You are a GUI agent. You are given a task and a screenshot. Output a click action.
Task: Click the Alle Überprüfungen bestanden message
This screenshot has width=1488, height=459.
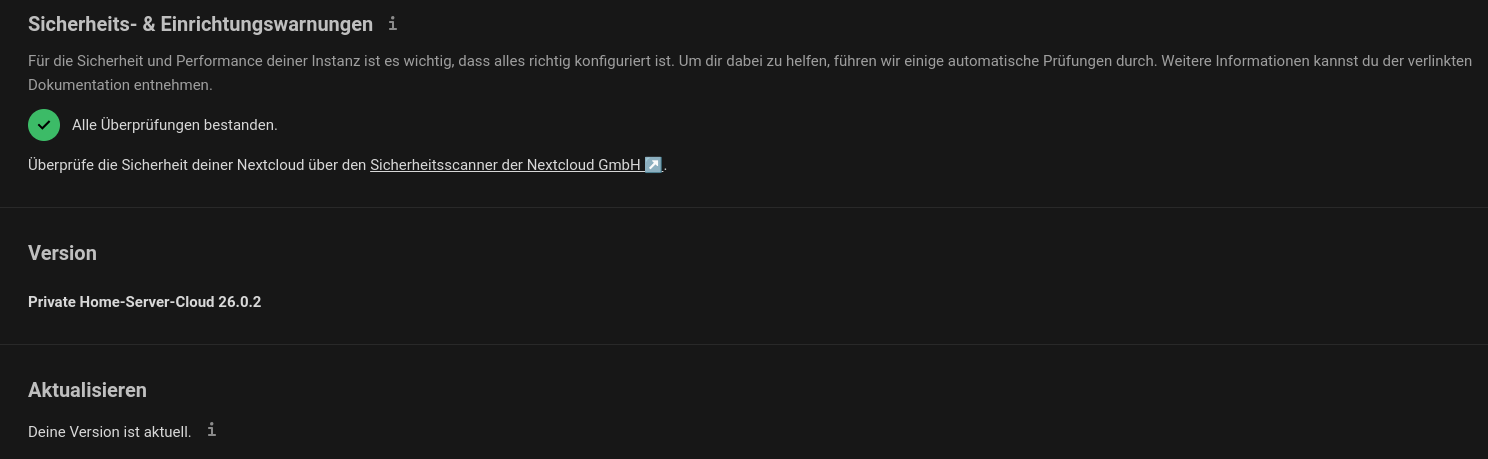pos(175,125)
